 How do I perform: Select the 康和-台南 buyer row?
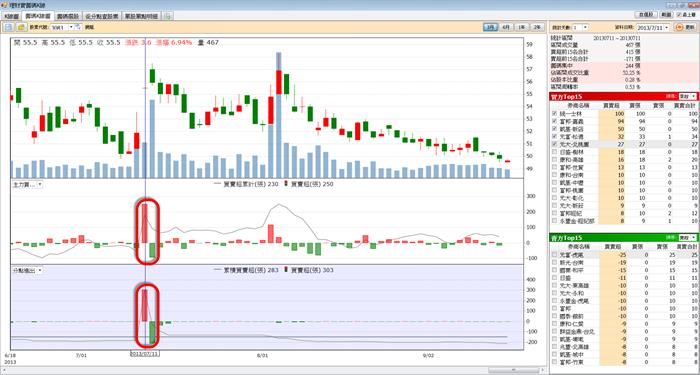[x=624, y=175]
